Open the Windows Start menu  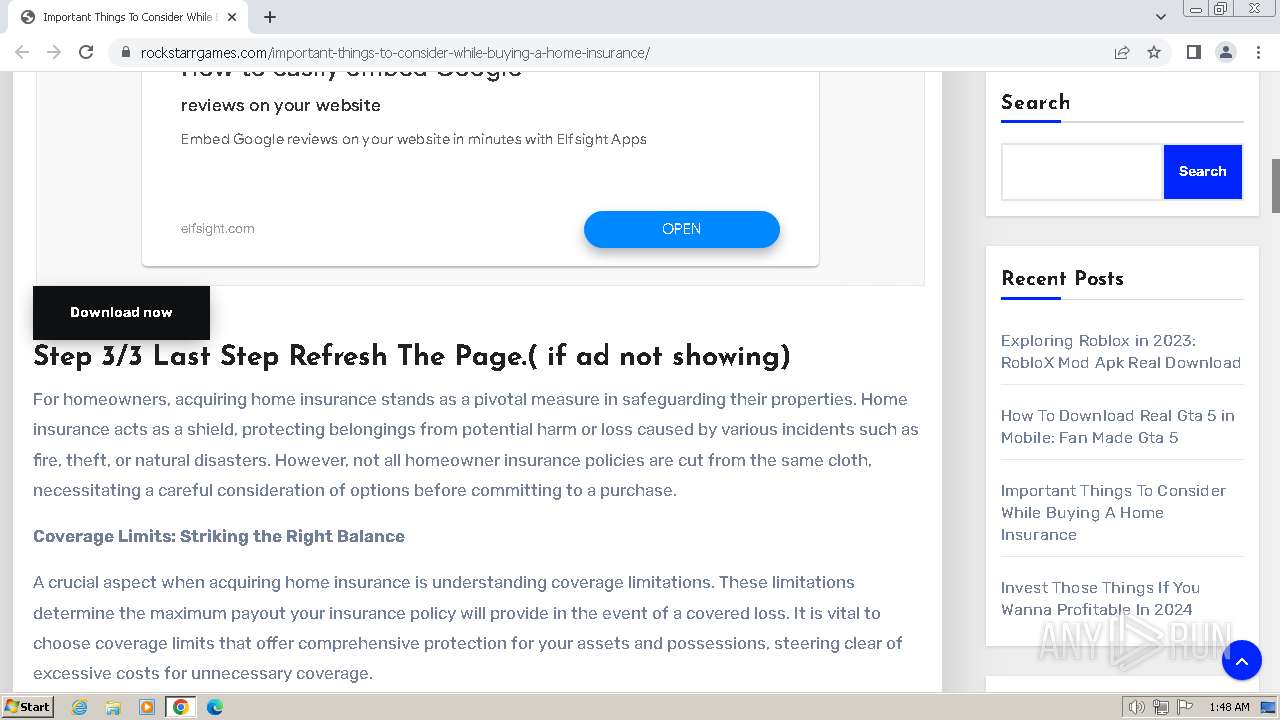[28, 706]
